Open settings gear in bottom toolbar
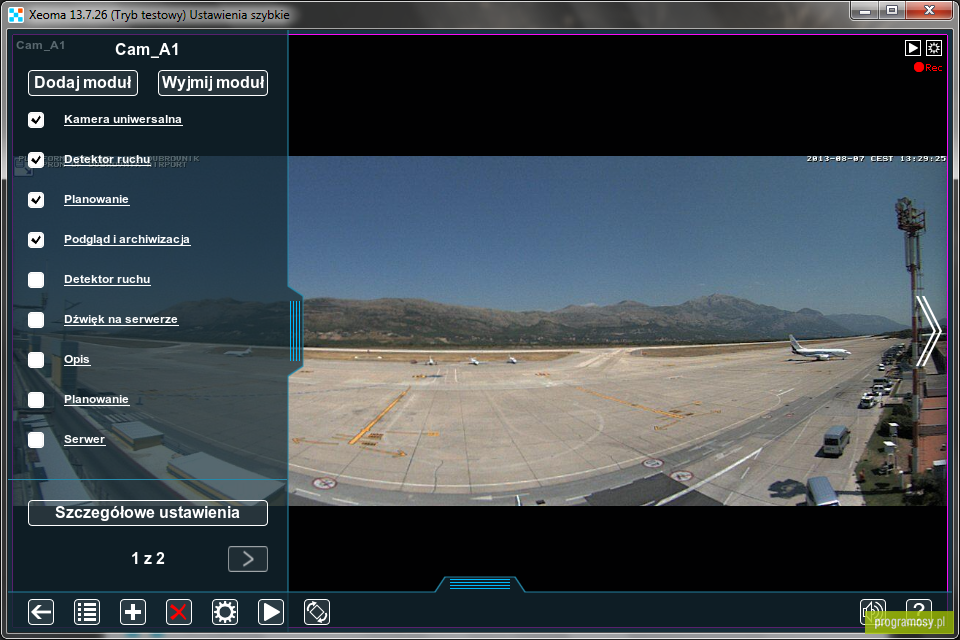Screen dimensions: 960x640 click(x=225, y=612)
